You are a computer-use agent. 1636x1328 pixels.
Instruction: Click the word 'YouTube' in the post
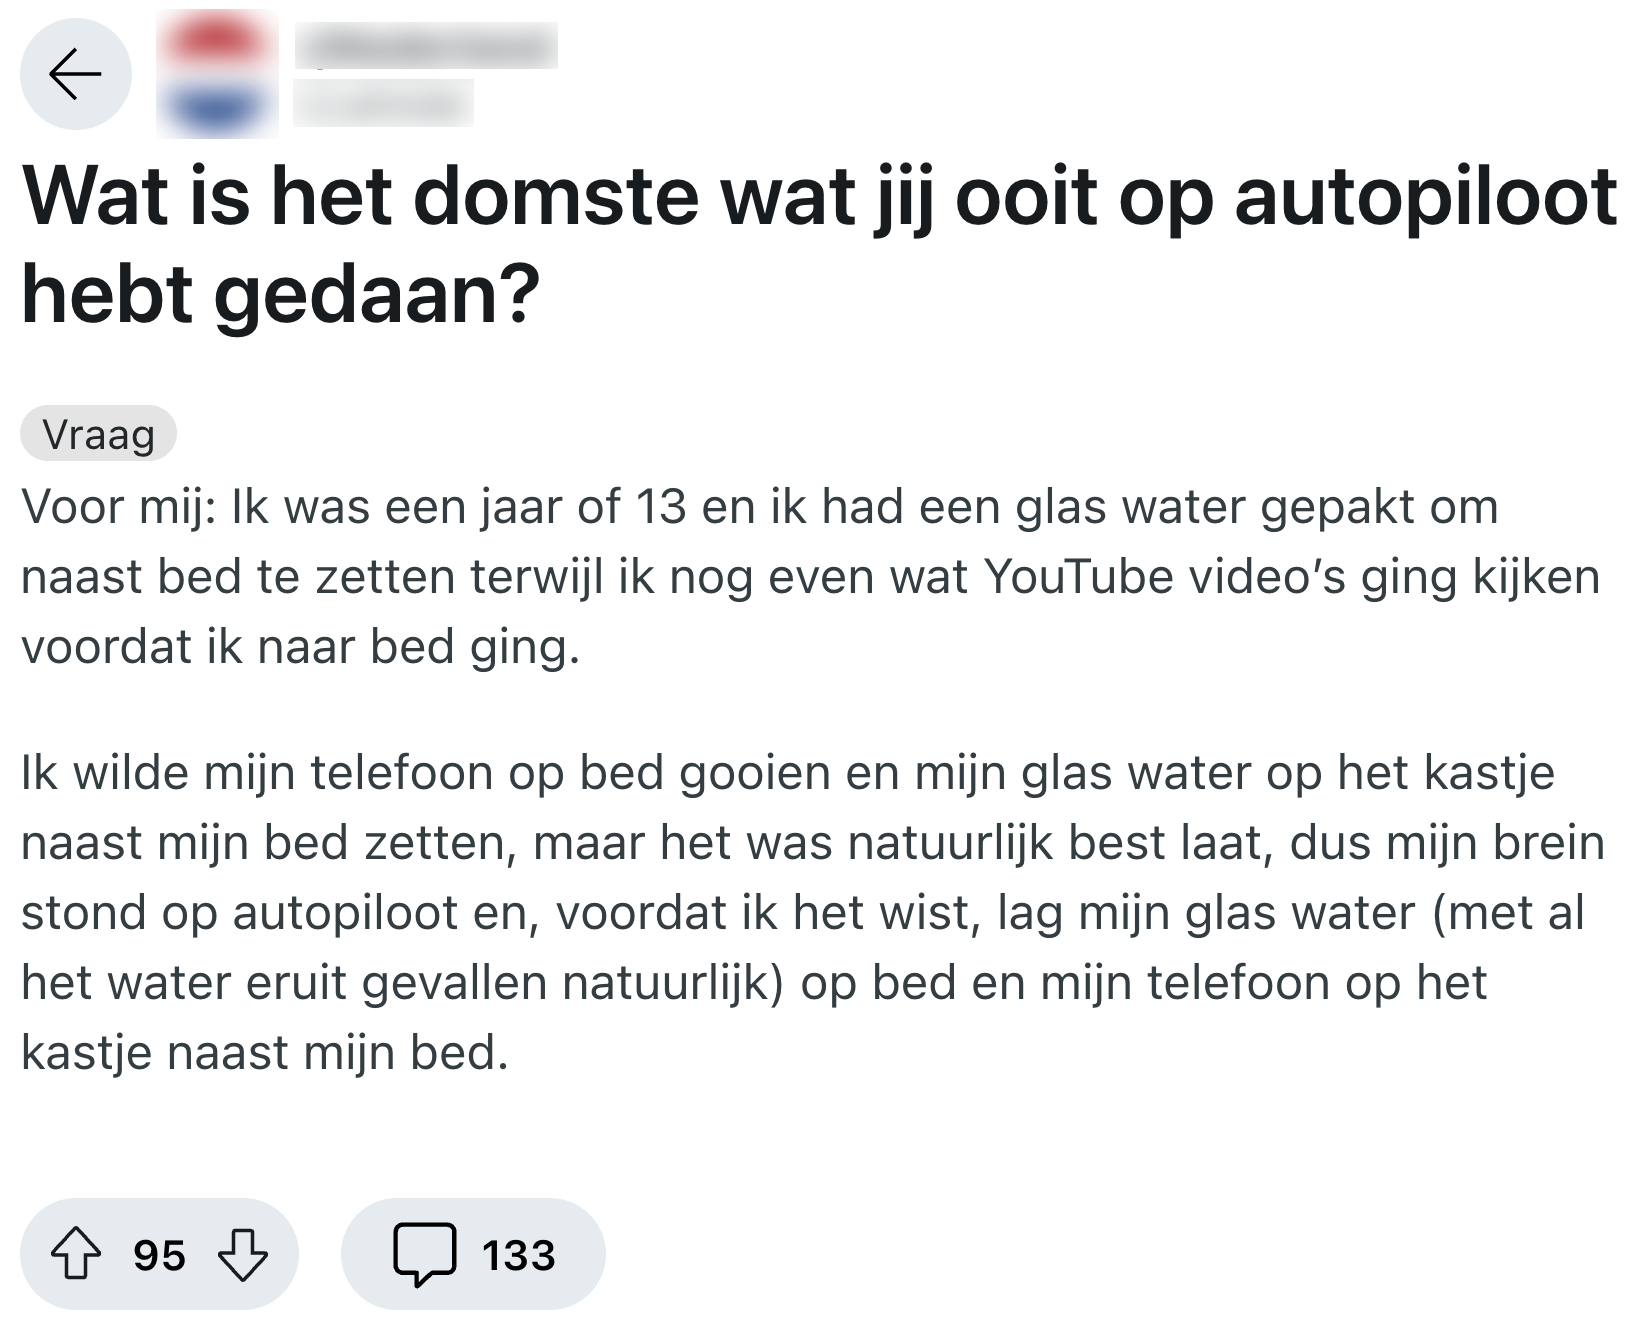pyautogui.click(x=1077, y=577)
